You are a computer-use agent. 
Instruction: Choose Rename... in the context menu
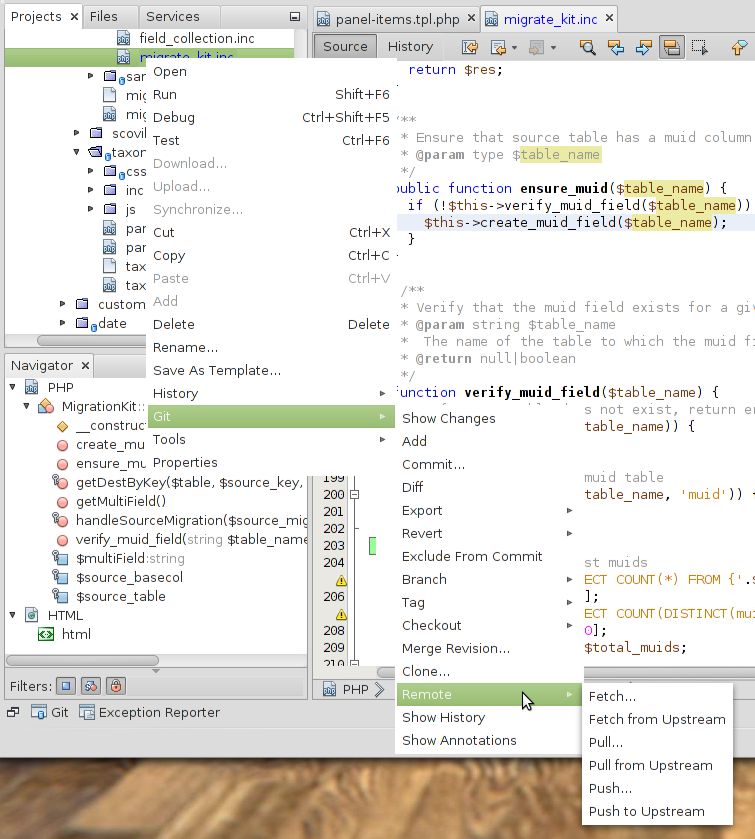point(270,348)
